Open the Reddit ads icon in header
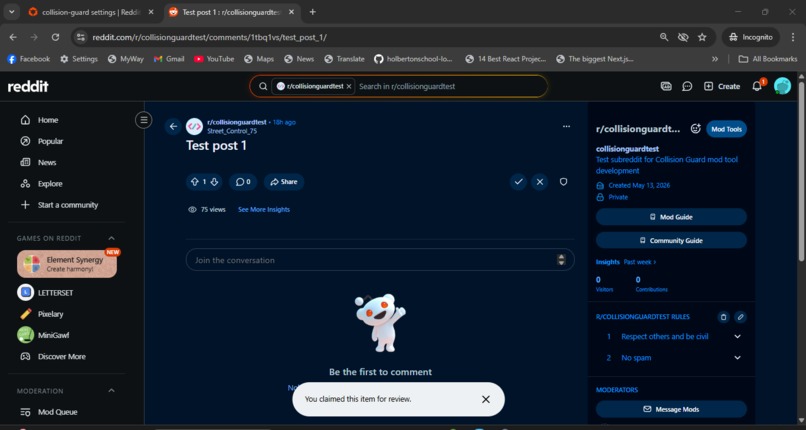Screen dimensions: 806x430 (x=666, y=86)
